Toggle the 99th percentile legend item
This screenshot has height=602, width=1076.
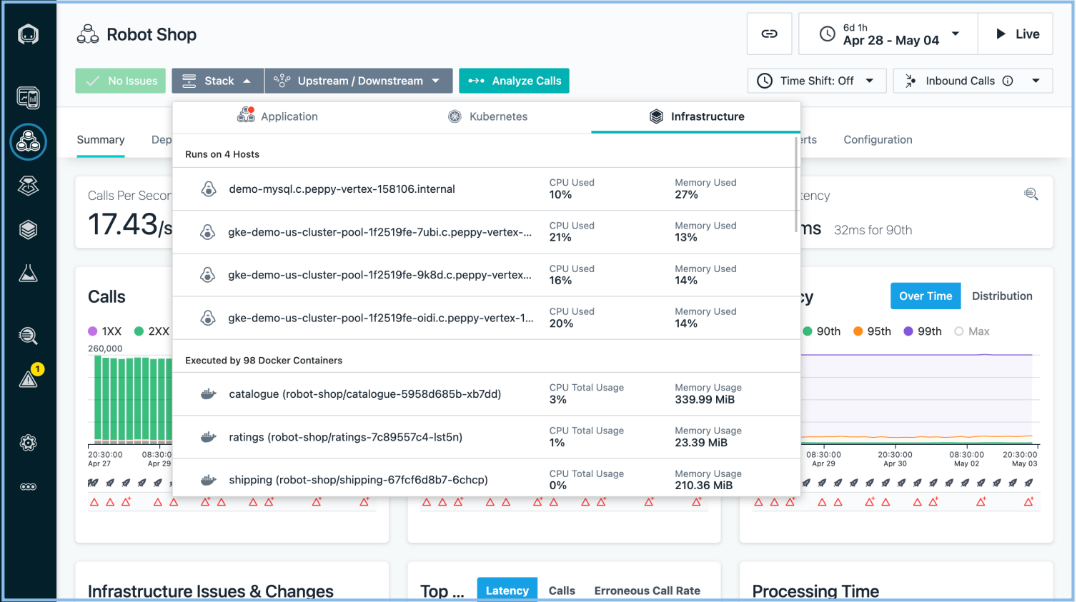coord(924,331)
